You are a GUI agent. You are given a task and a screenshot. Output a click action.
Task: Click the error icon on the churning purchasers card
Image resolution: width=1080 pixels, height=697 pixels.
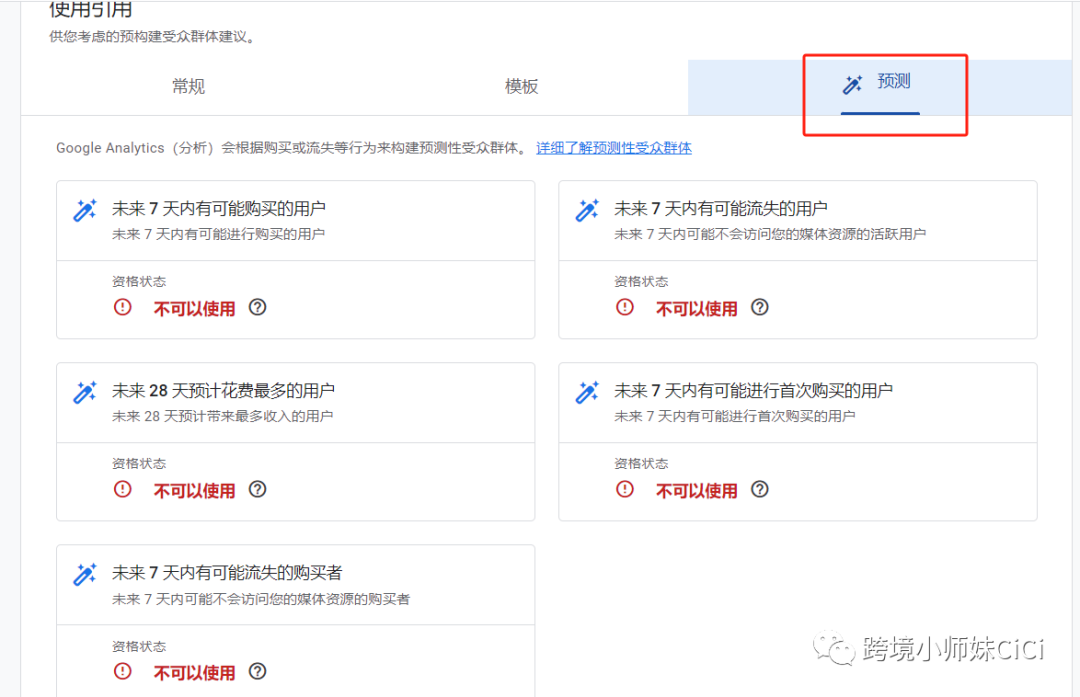tap(121, 672)
